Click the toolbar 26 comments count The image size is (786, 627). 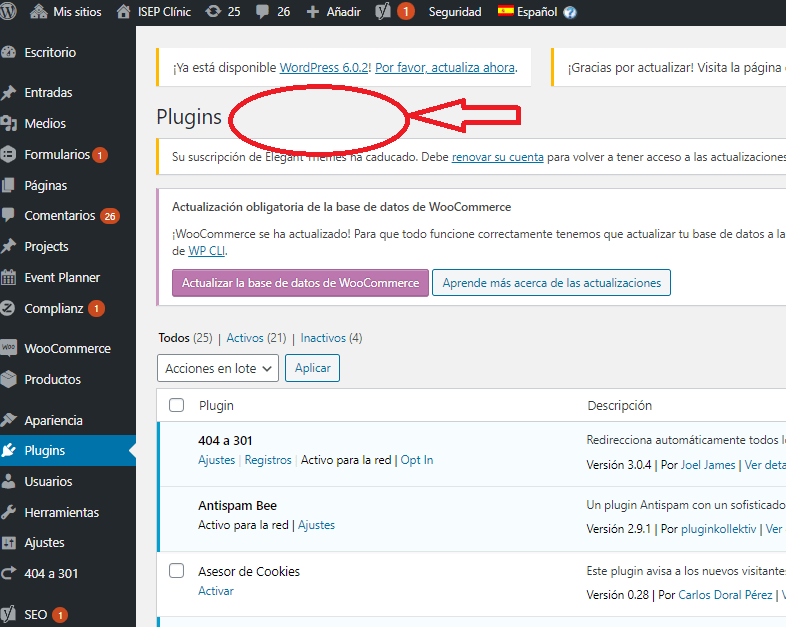[284, 12]
